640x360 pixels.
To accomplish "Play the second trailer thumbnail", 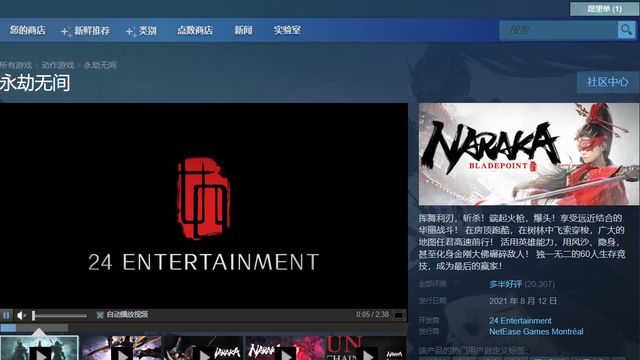I will pyautogui.click(x=121, y=348).
